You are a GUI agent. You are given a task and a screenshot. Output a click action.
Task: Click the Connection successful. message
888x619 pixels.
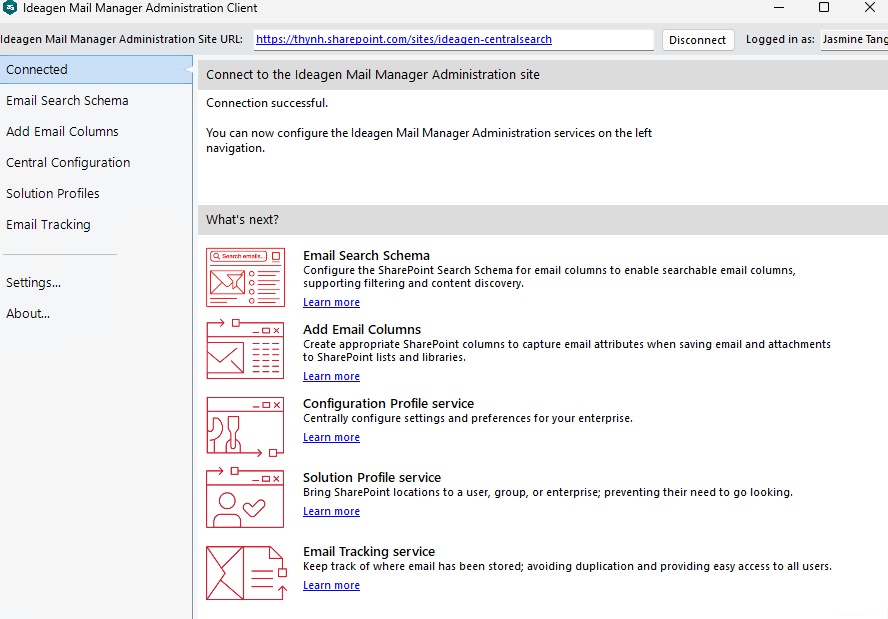[x=267, y=103]
